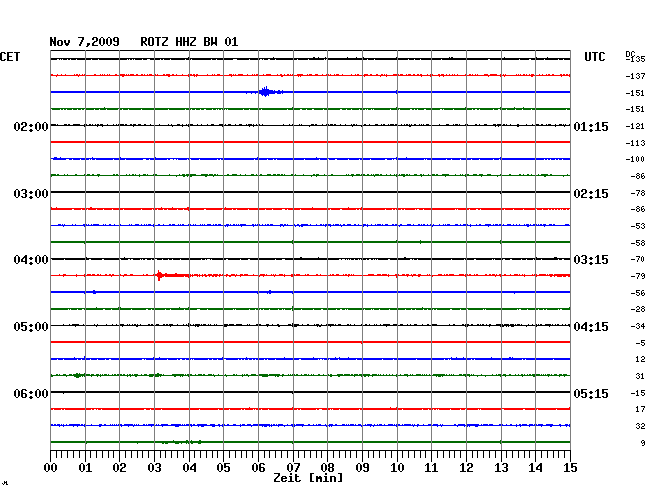The height and width of the screenshot is (494, 650).
Task: Select the CET time label "02:00"
Action: pyautogui.click(x=31, y=126)
